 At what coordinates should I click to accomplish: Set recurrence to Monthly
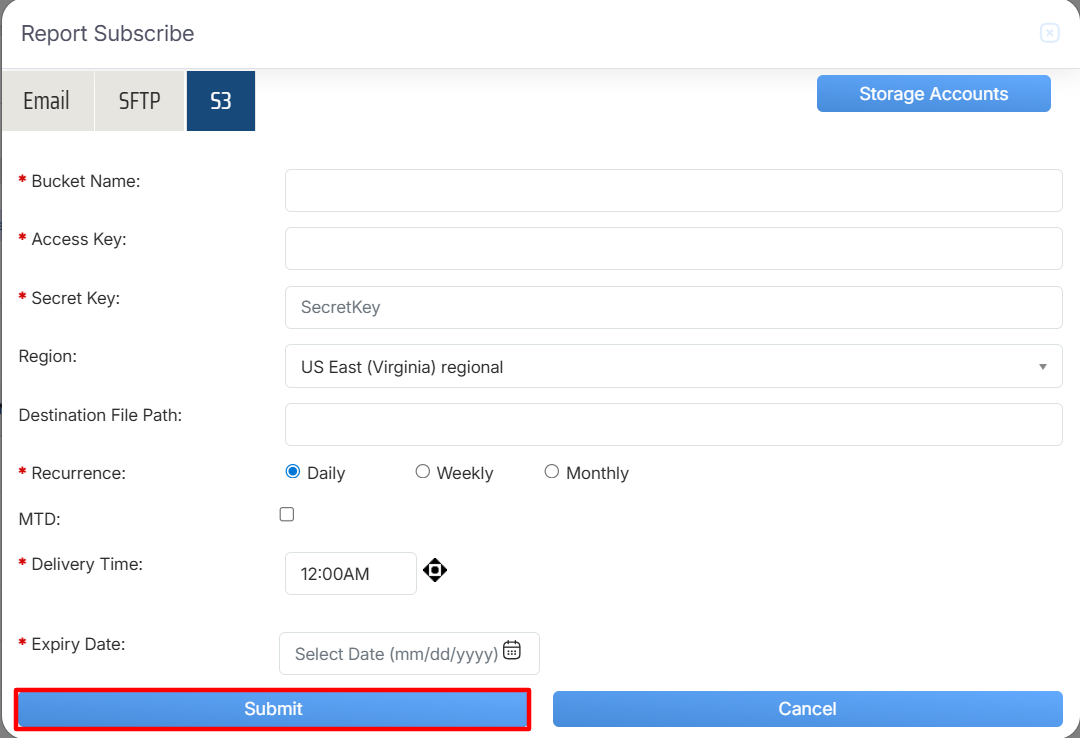point(552,472)
